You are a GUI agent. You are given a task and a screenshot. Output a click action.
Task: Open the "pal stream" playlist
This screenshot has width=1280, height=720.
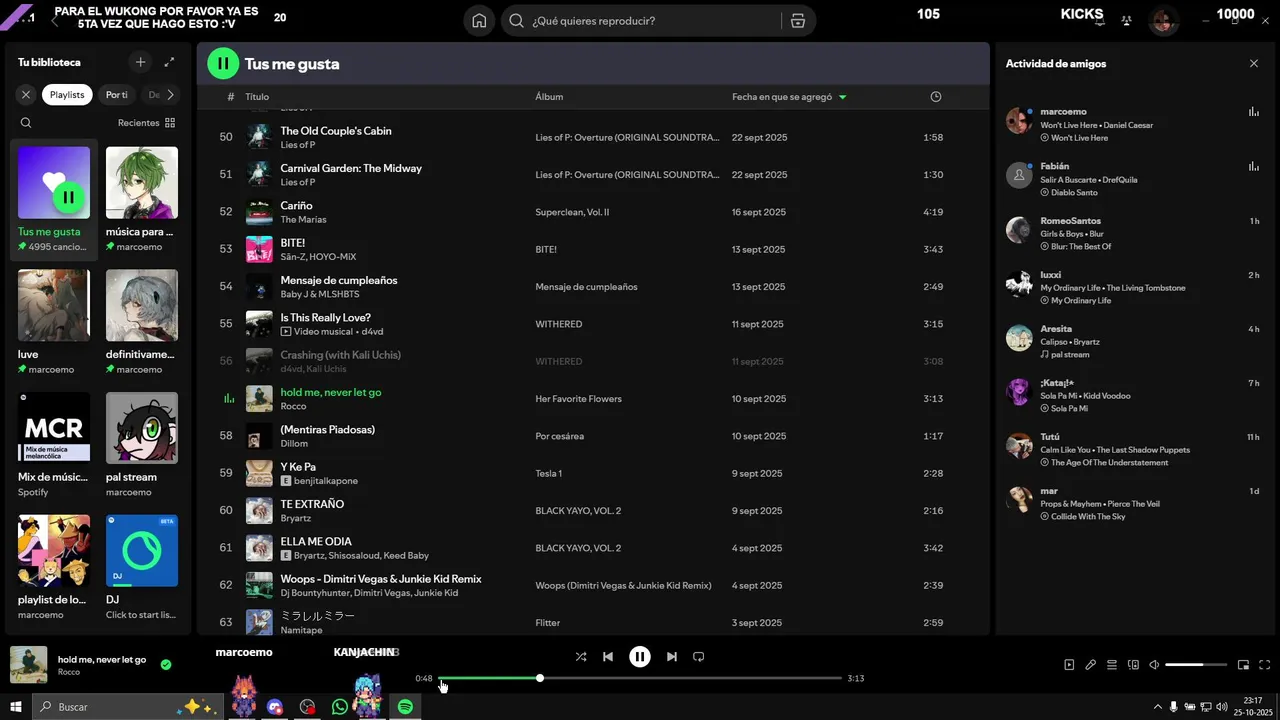(142, 428)
